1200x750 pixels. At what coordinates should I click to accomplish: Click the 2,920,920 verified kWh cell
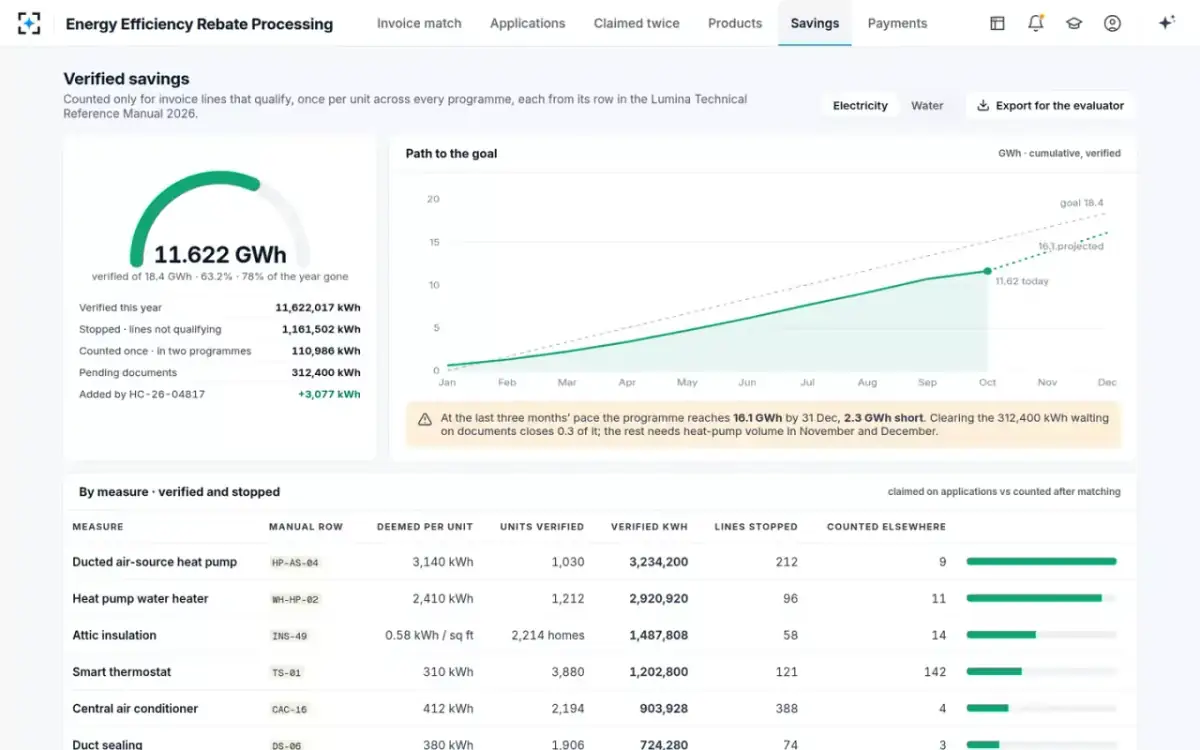[658, 599]
